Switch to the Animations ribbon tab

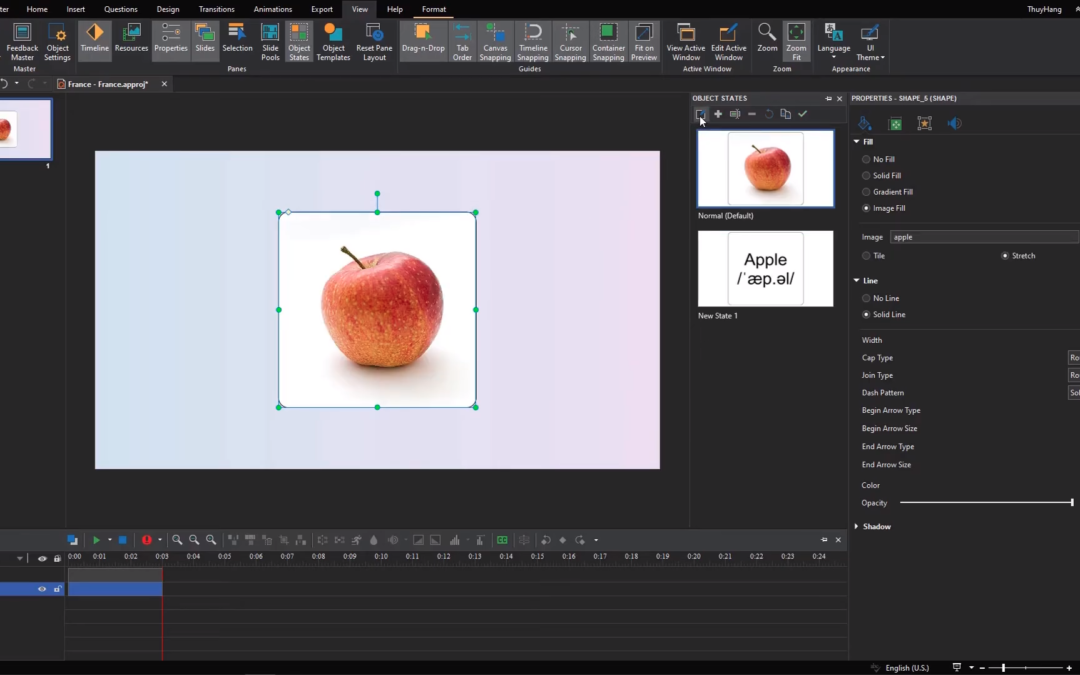click(x=273, y=9)
